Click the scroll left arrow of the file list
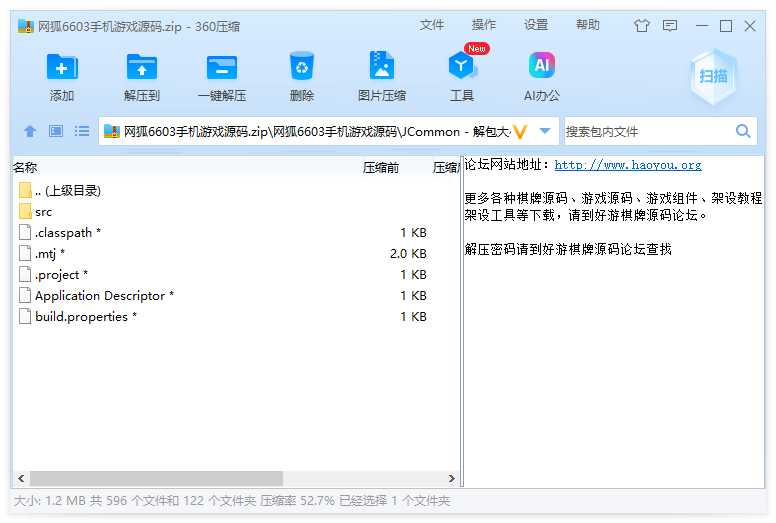776x523 pixels. click(21, 478)
